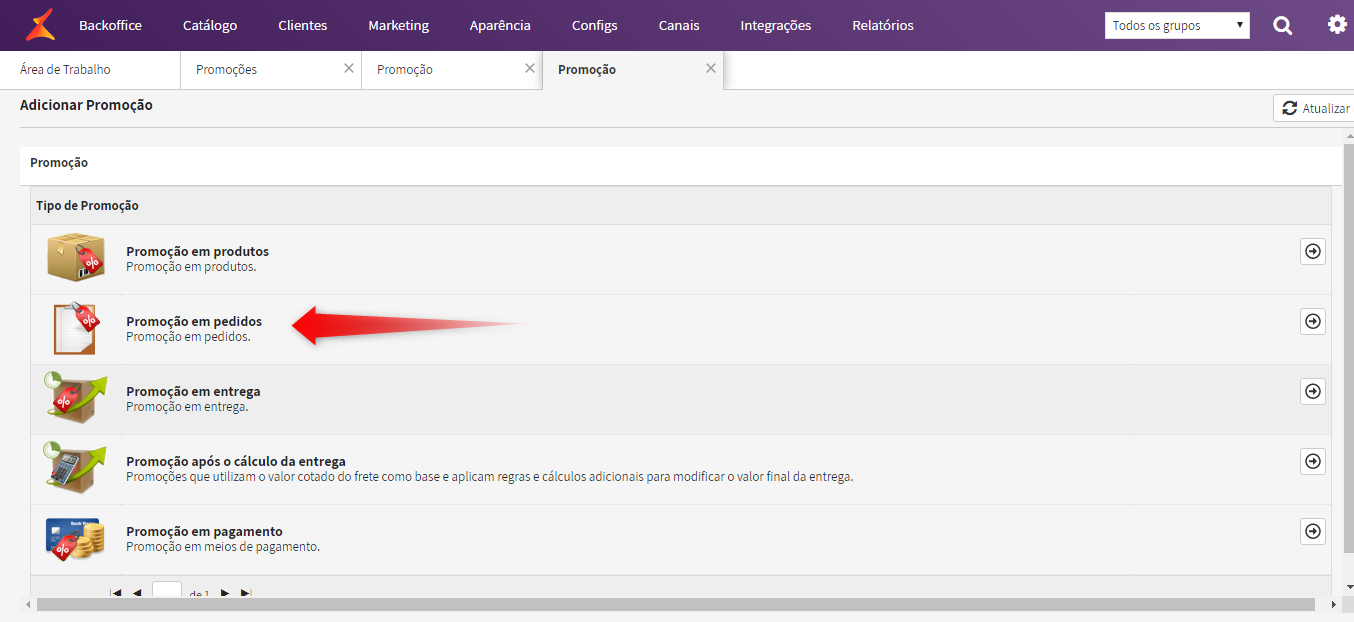Open the search magnifier icon
This screenshot has width=1354, height=622.
(1282, 25)
